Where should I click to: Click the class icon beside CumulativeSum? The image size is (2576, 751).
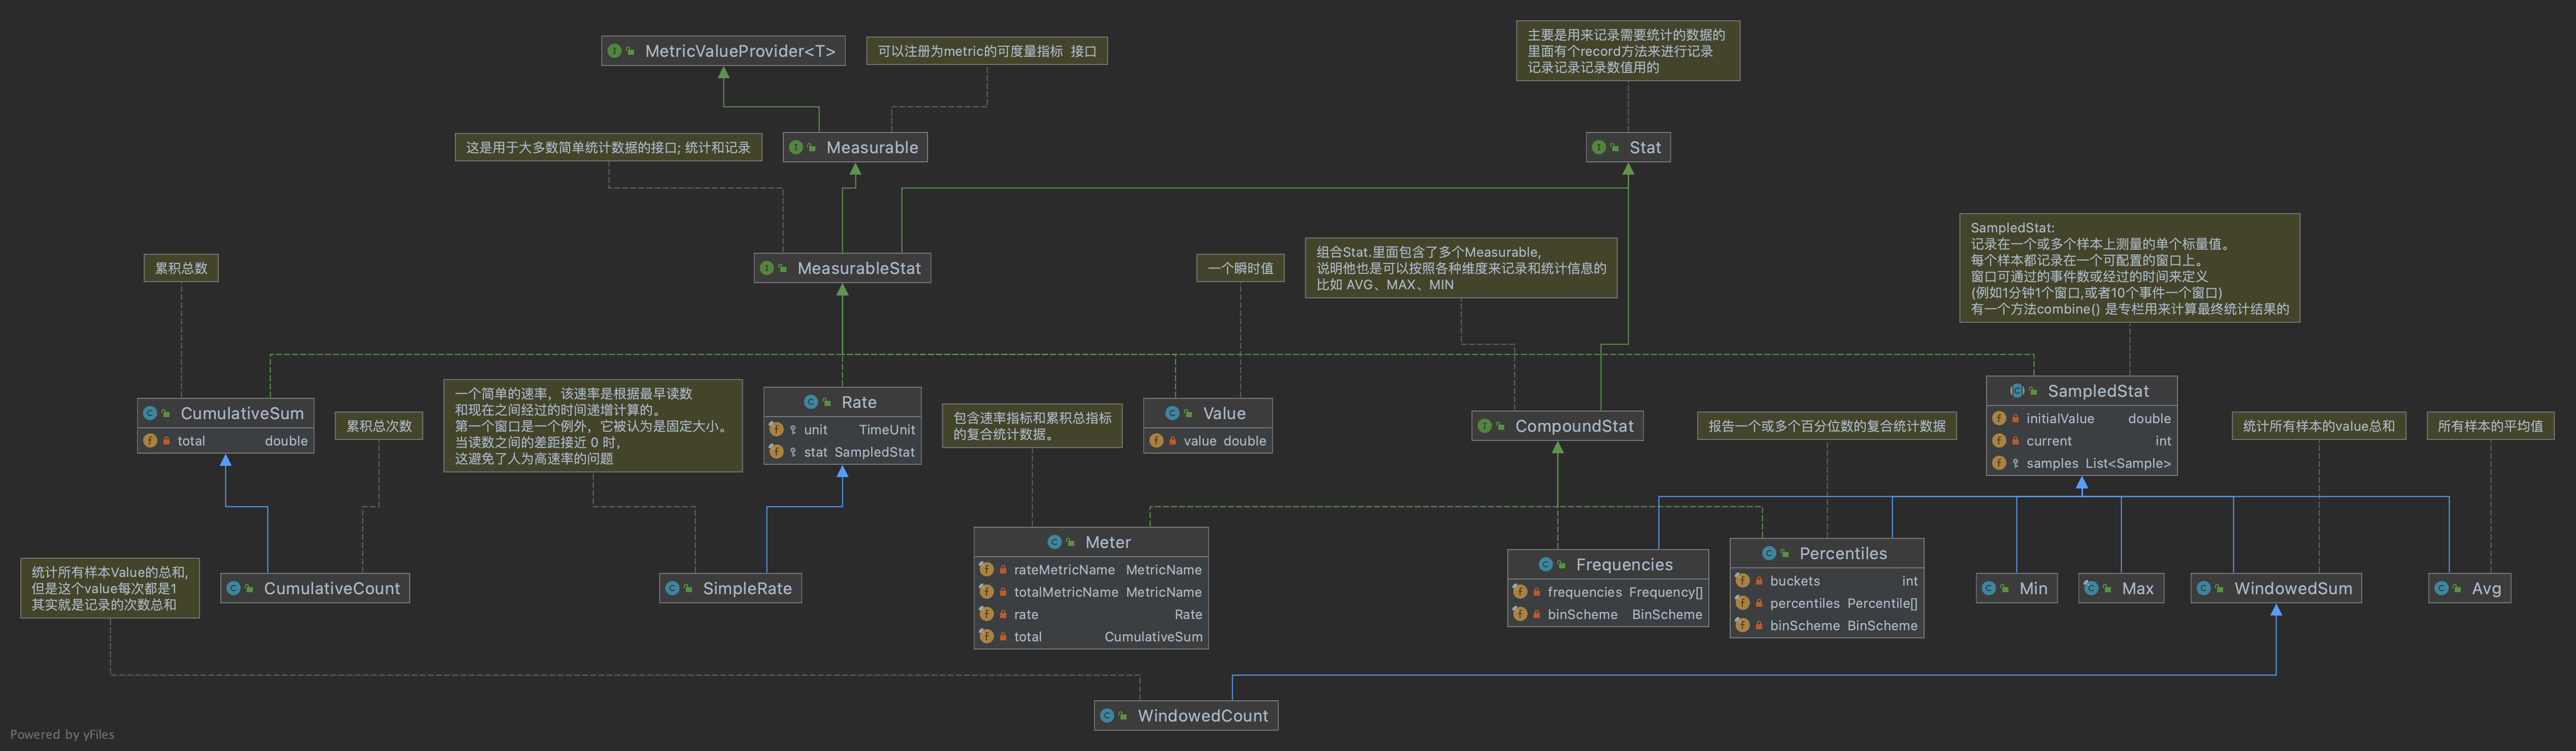150,413
